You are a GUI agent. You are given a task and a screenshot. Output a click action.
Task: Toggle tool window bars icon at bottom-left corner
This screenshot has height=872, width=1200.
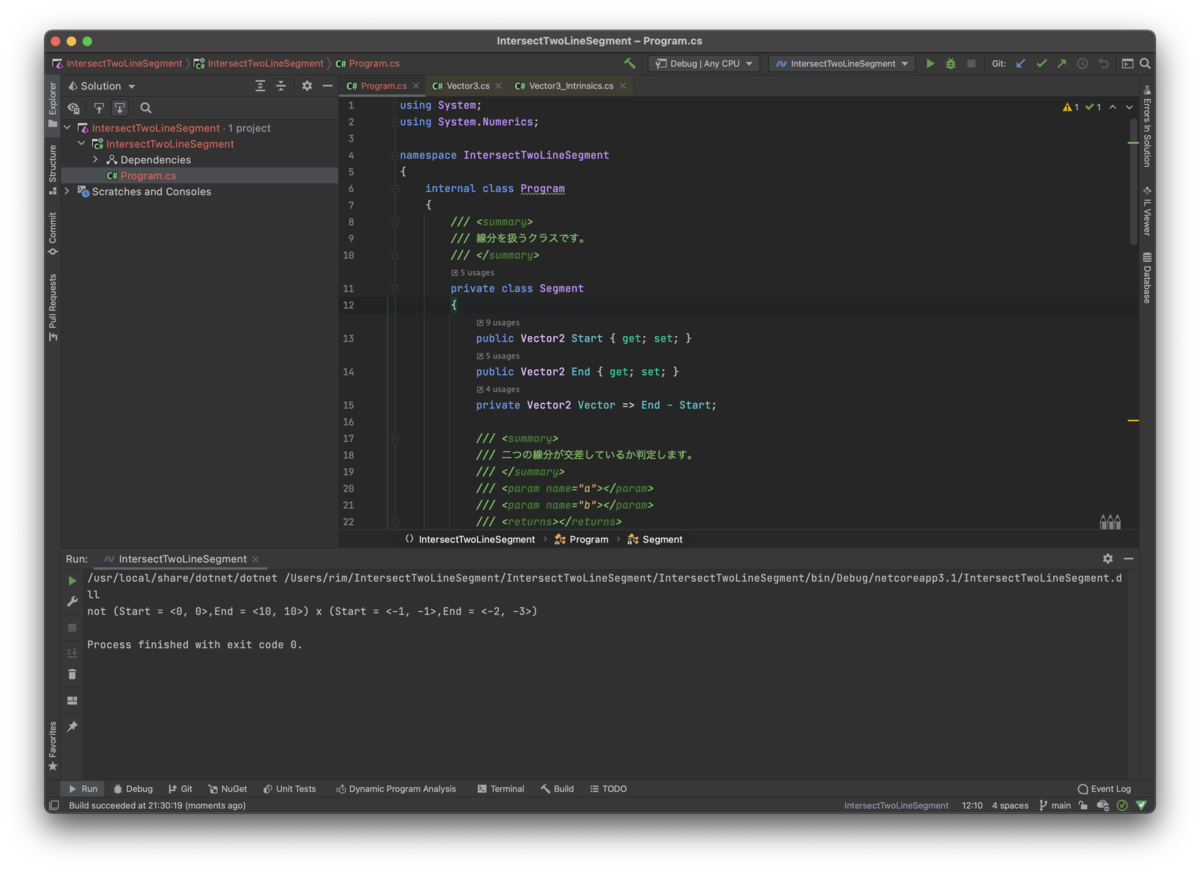[x=54, y=805]
